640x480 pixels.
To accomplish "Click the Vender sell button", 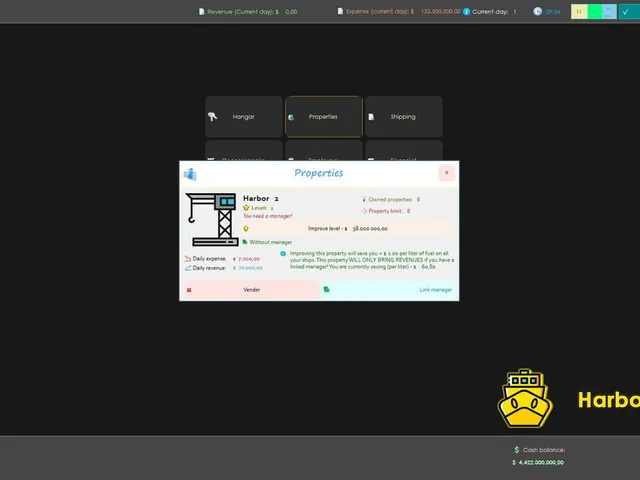I will [x=251, y=290].
